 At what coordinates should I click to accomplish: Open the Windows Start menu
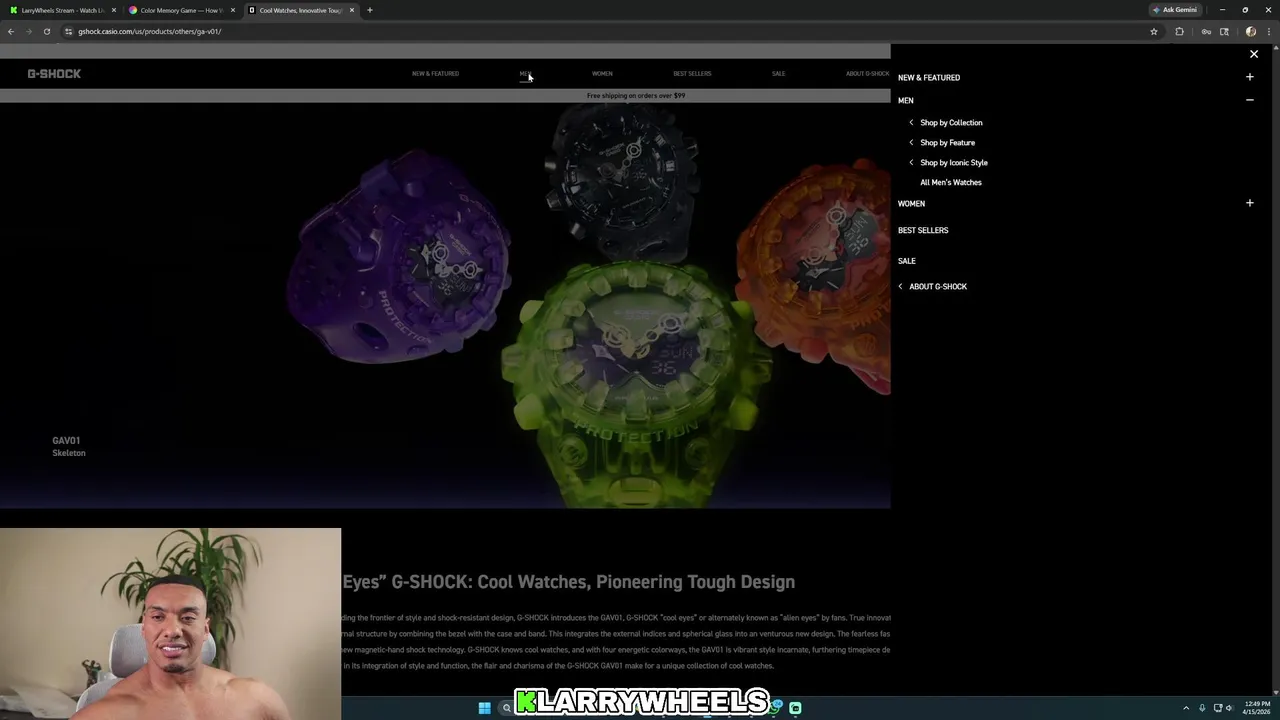pyautogui.click(x=485, y=708)
